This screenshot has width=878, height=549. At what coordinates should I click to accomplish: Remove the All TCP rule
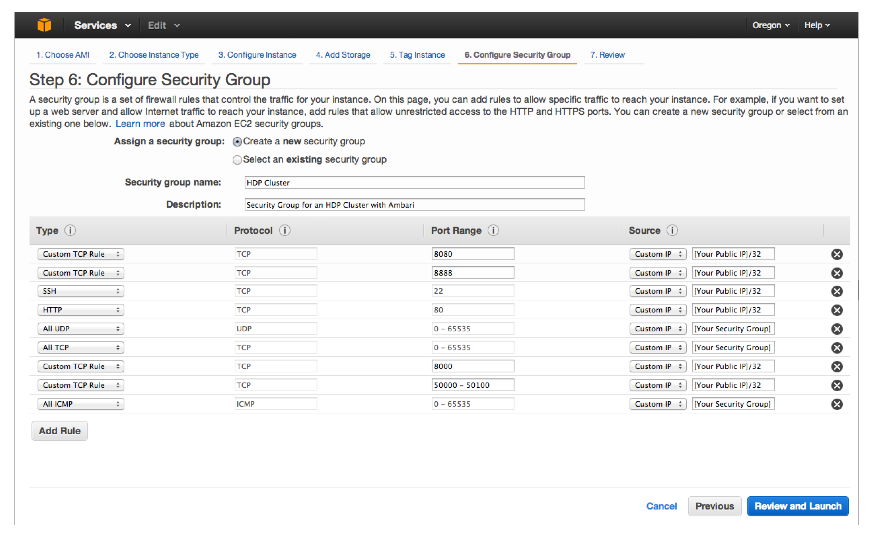[x=837, y=348]
